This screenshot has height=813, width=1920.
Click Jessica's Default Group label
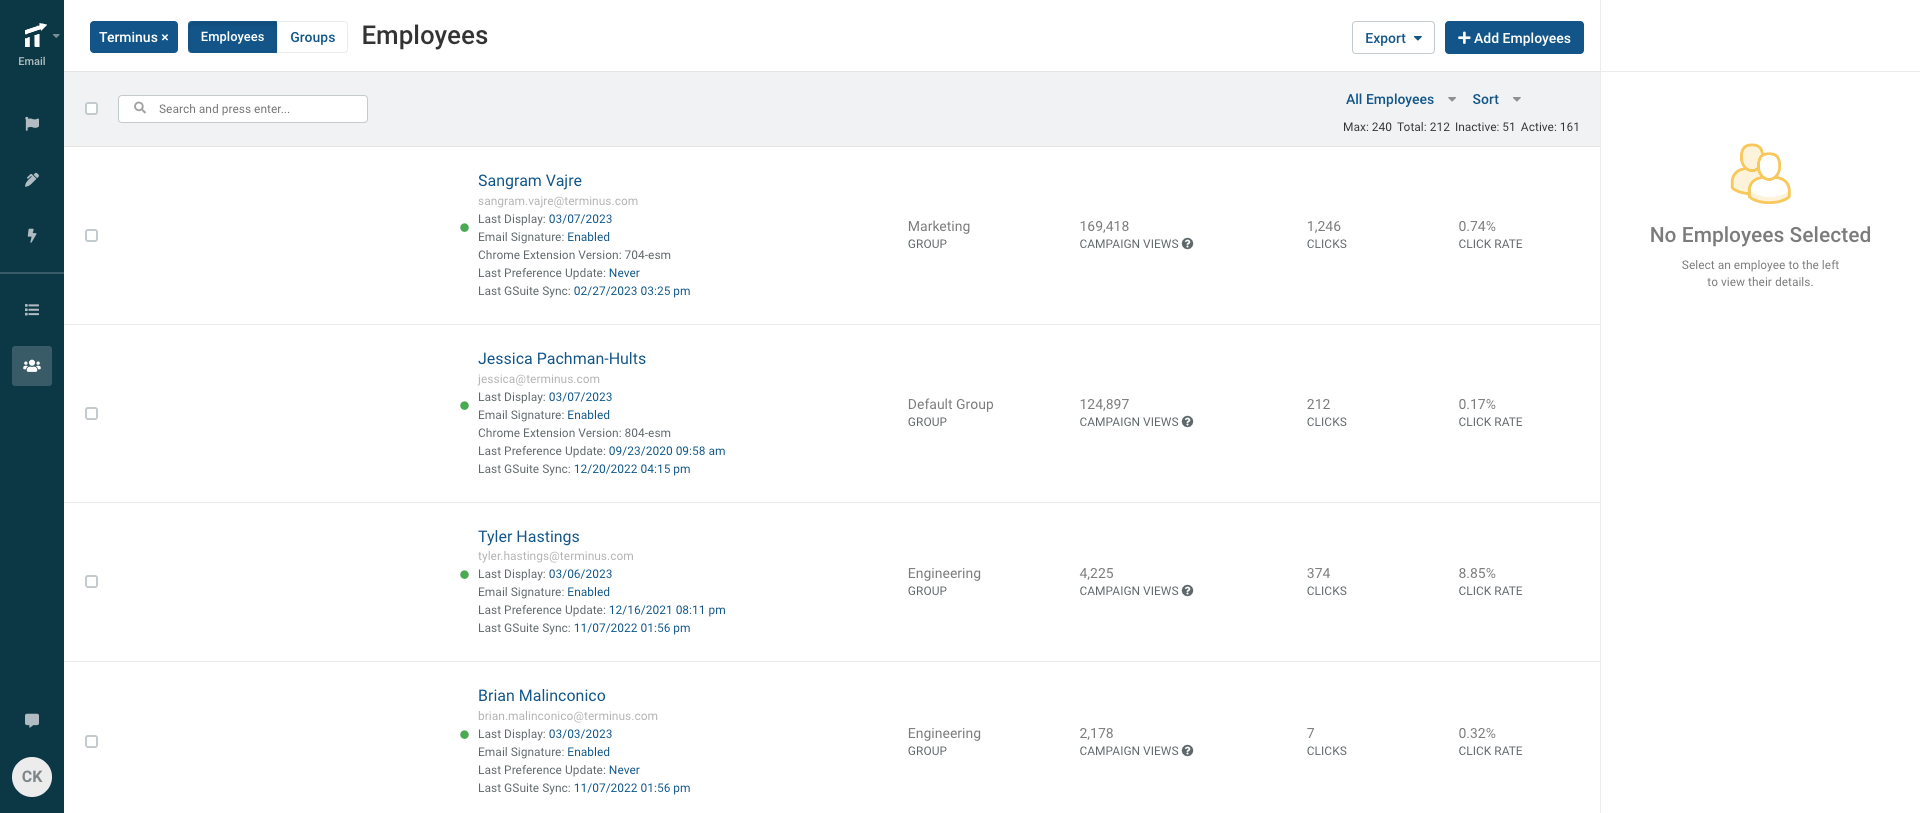coord(951,405)
